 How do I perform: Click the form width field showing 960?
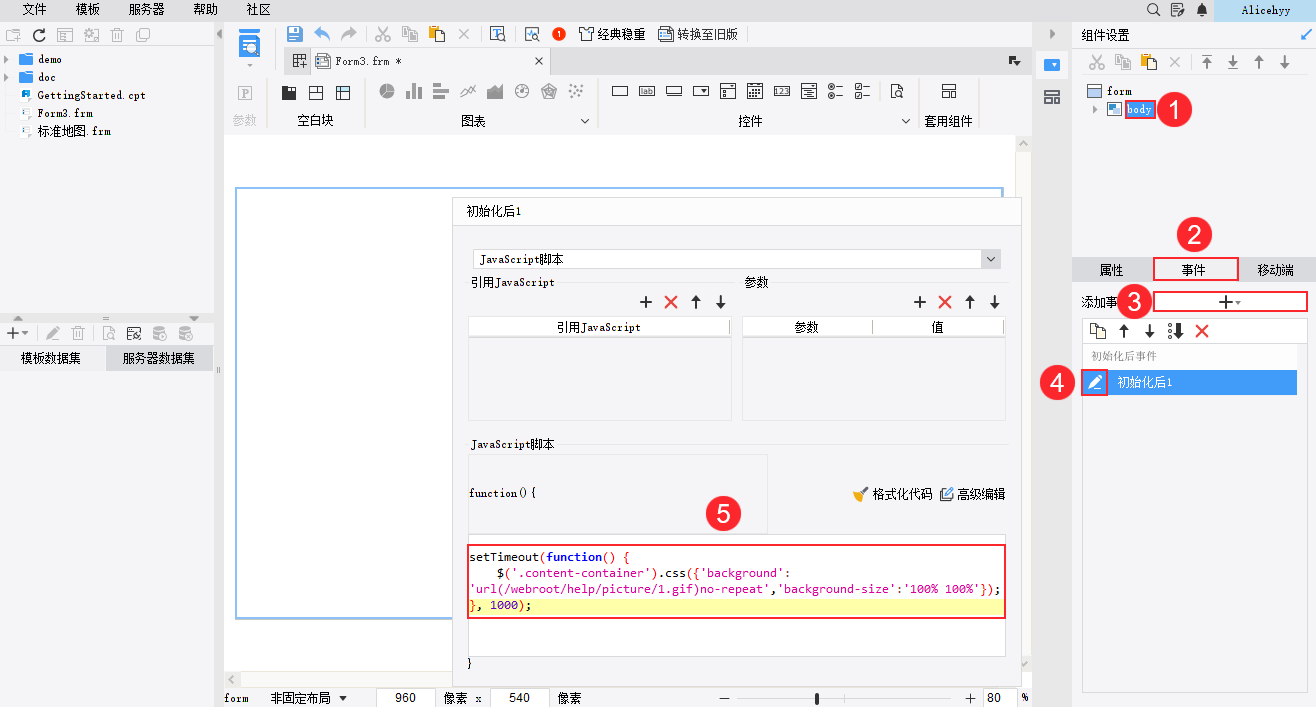(x=405, y=698)
